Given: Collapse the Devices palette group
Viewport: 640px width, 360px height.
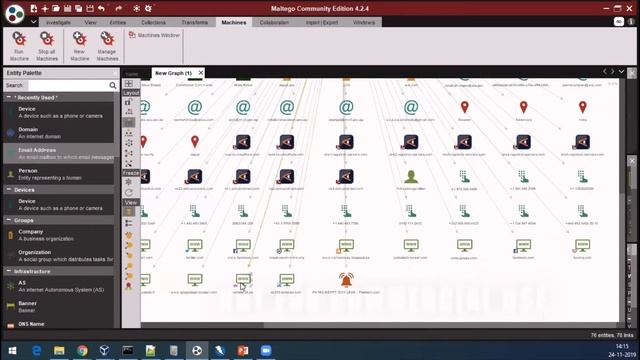Looking at the screenshot, I should (9, 190).
